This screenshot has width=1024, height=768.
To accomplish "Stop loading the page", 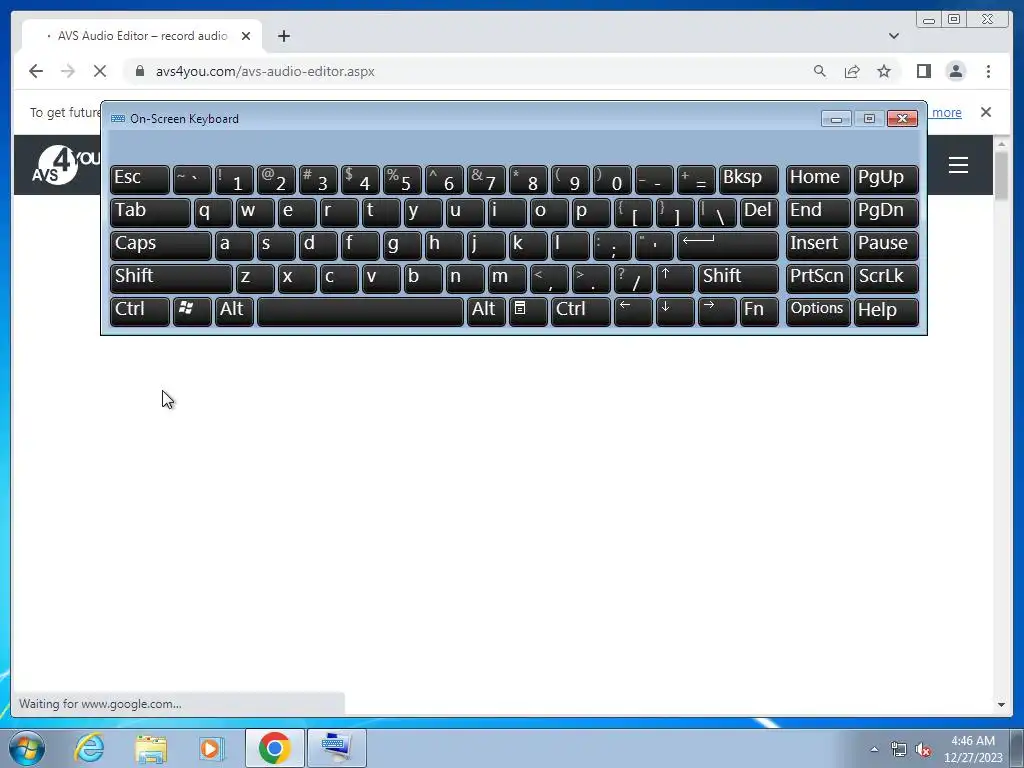I will [100, 71].
